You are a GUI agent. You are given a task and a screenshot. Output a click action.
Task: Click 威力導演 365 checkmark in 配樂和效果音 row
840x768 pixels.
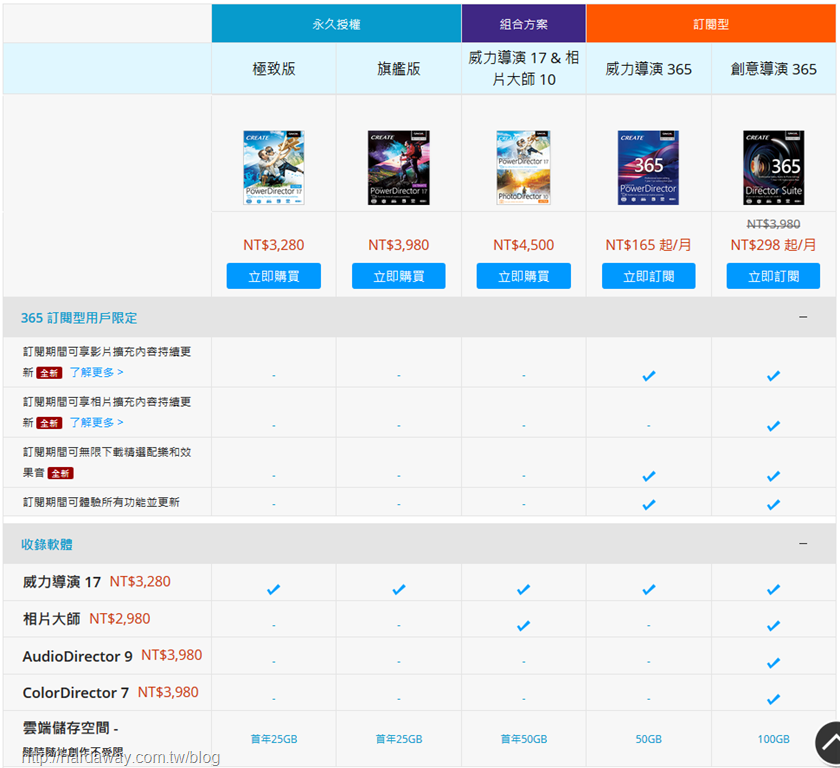648,476
